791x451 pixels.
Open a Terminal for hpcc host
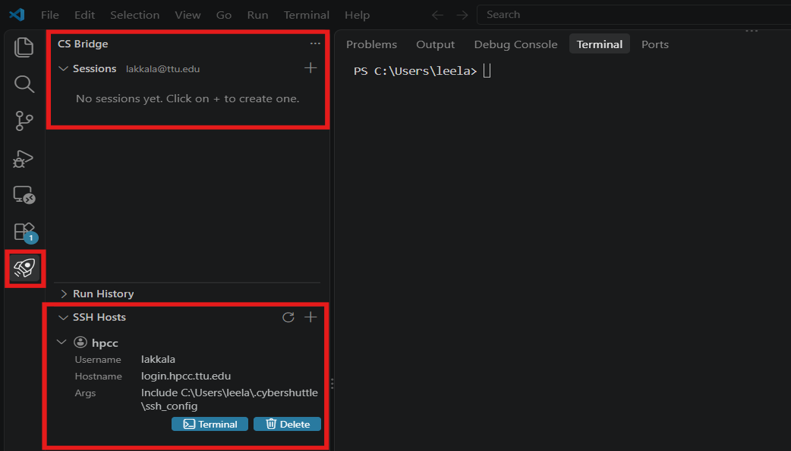[x=210, y=424]
